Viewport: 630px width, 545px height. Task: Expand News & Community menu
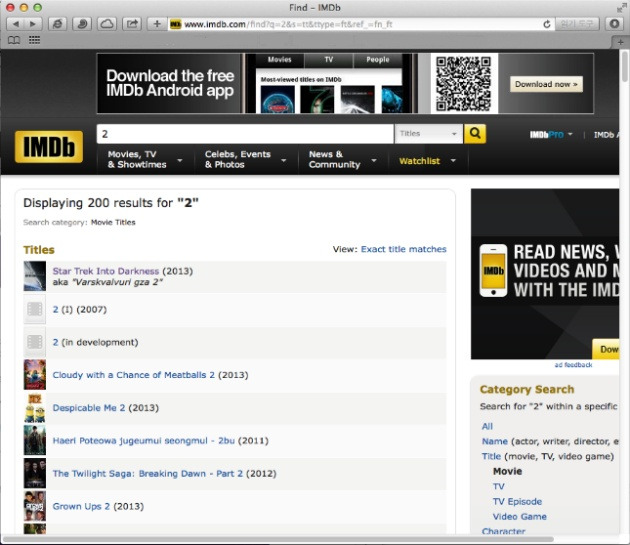pyautogui.click(x=343, y=160)
